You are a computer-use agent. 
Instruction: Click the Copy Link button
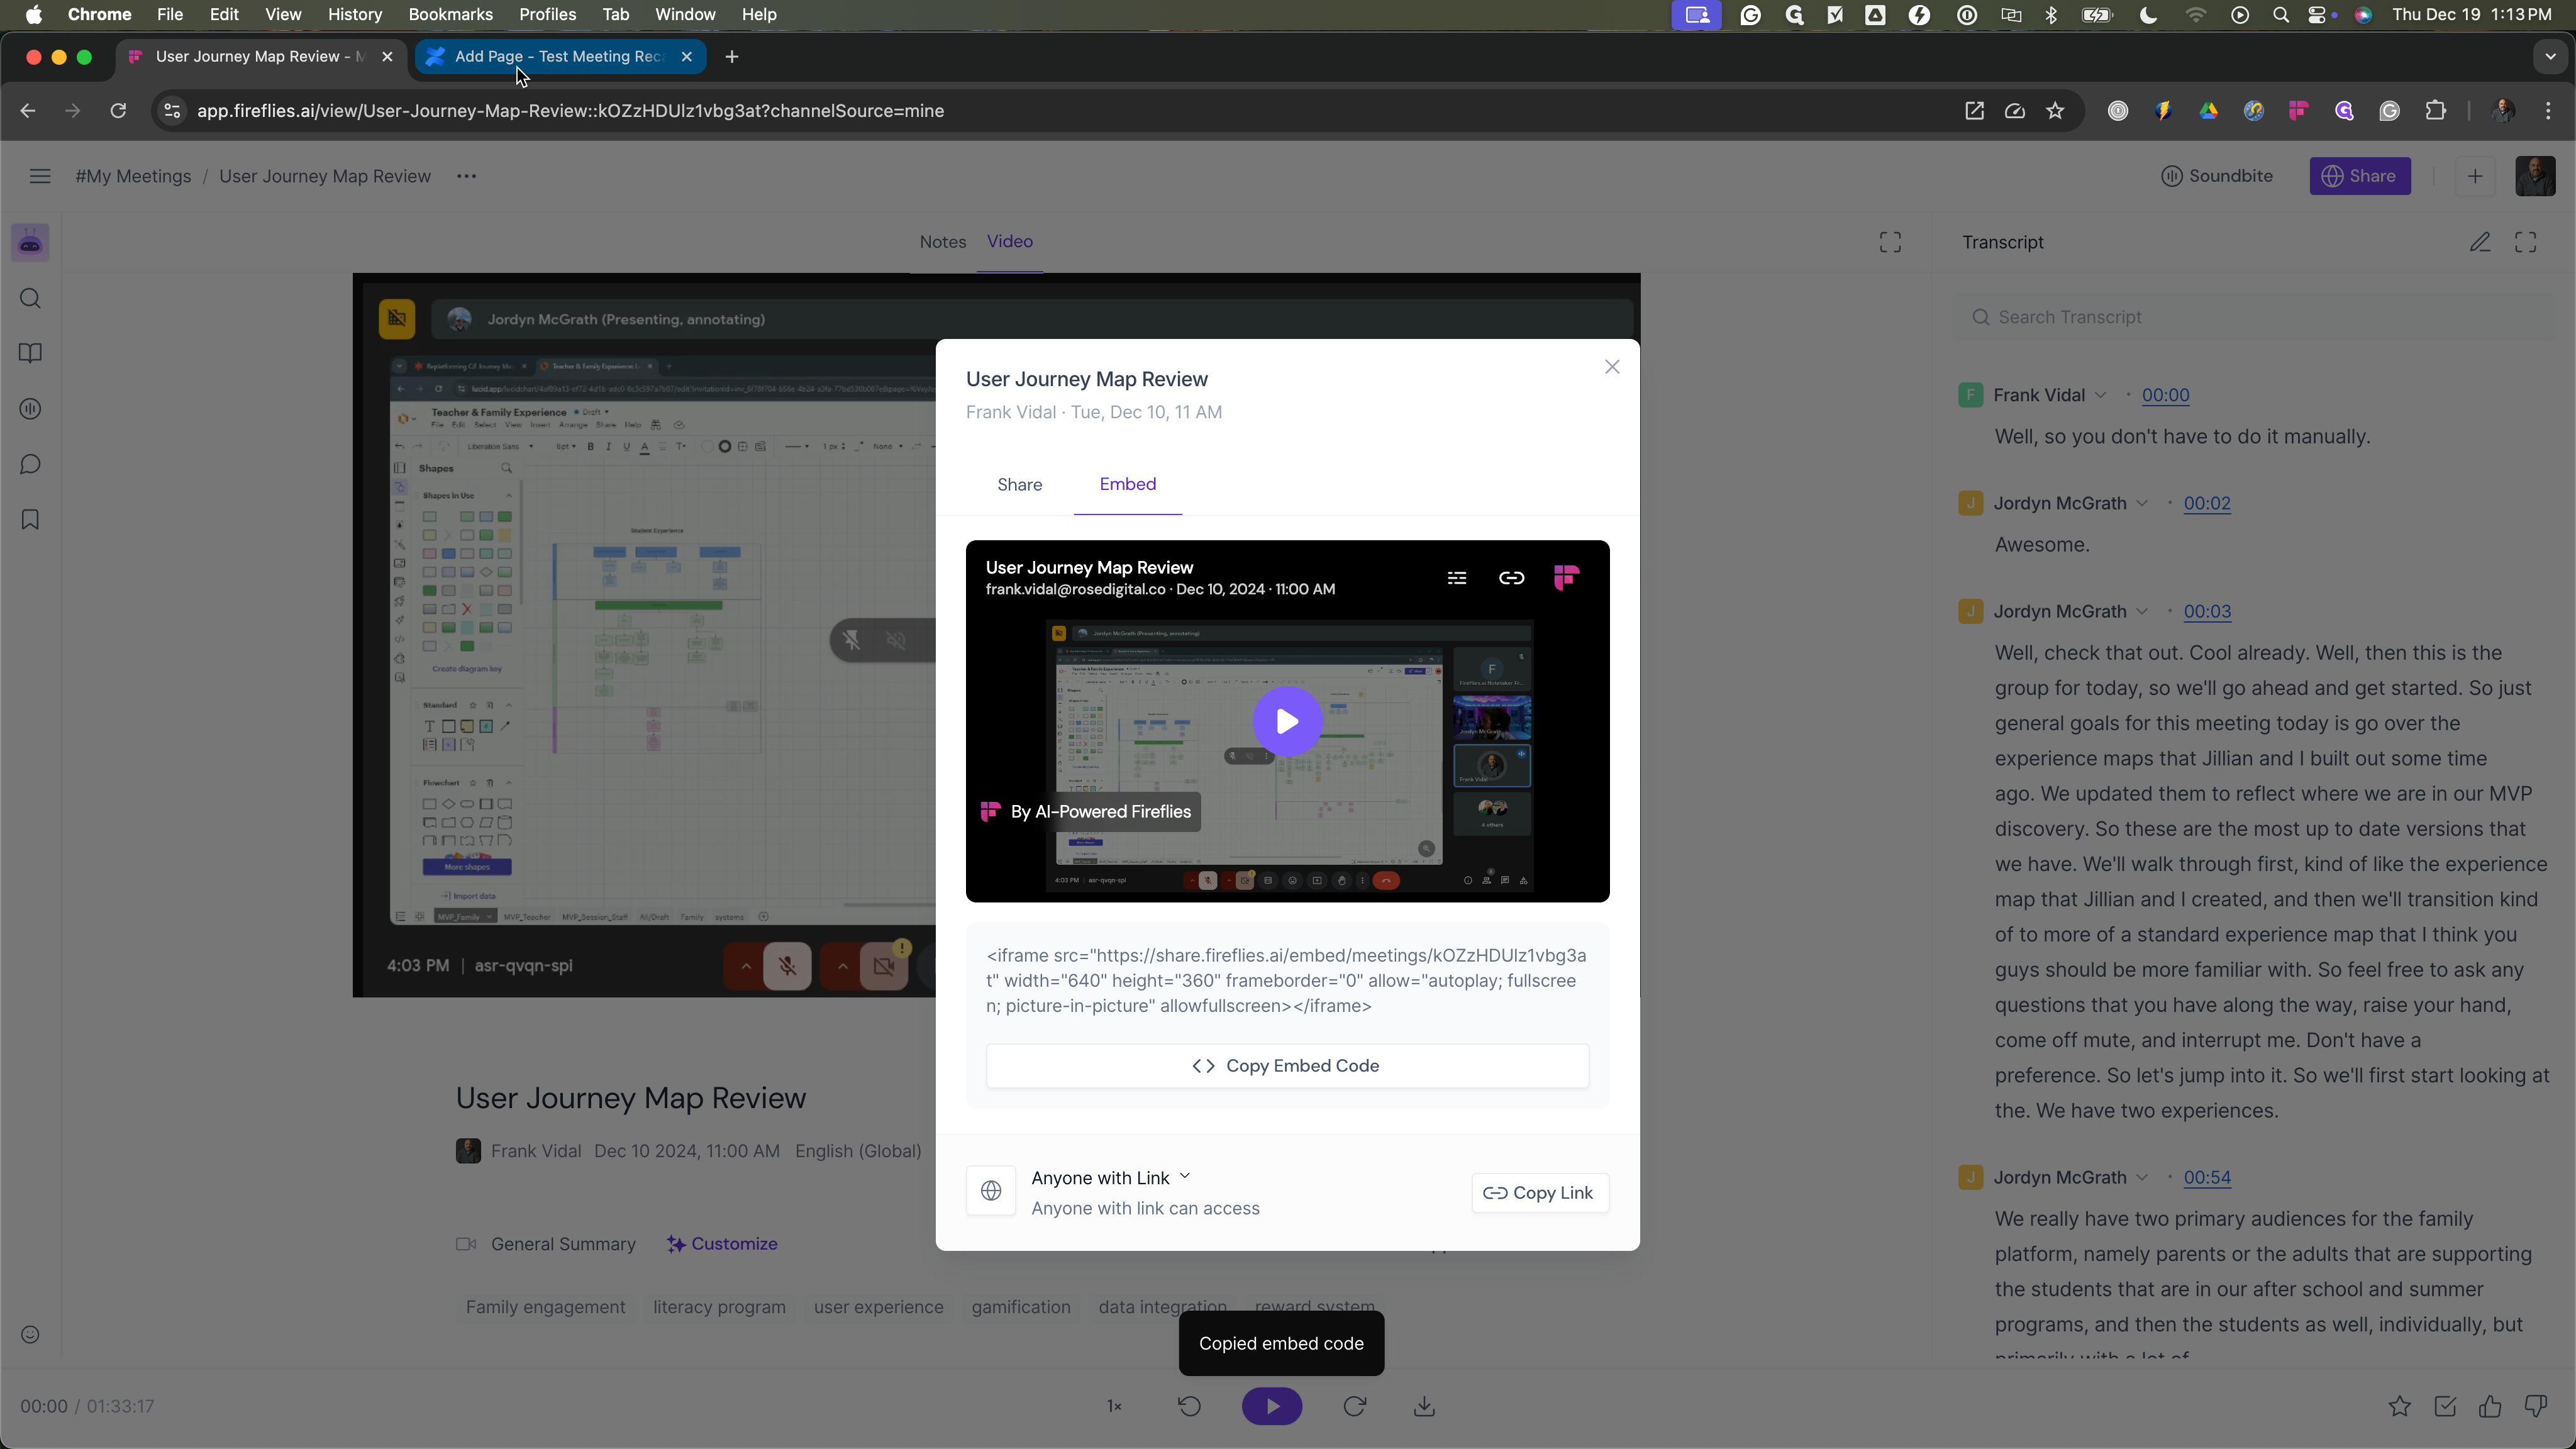point(1539,1193)
